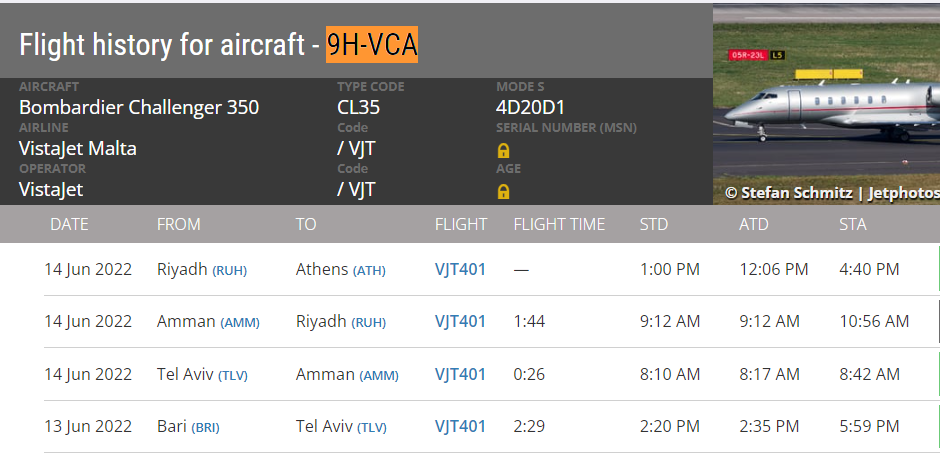Open the aircraft photo thumbnail

[x=826, y=104]
